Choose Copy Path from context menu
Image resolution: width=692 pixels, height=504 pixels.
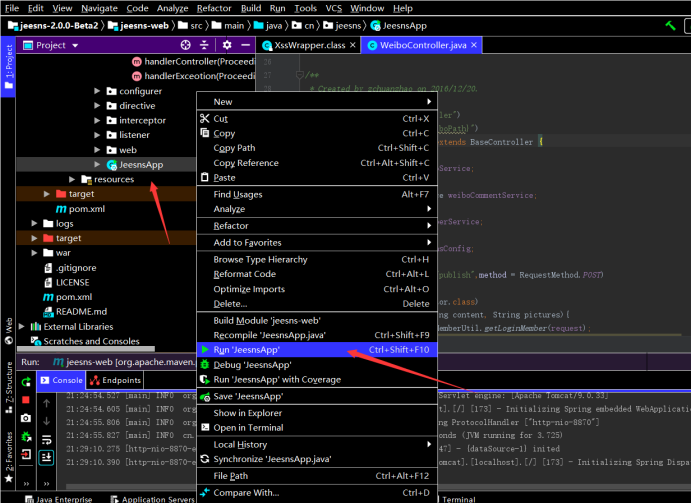click(317, 148)
